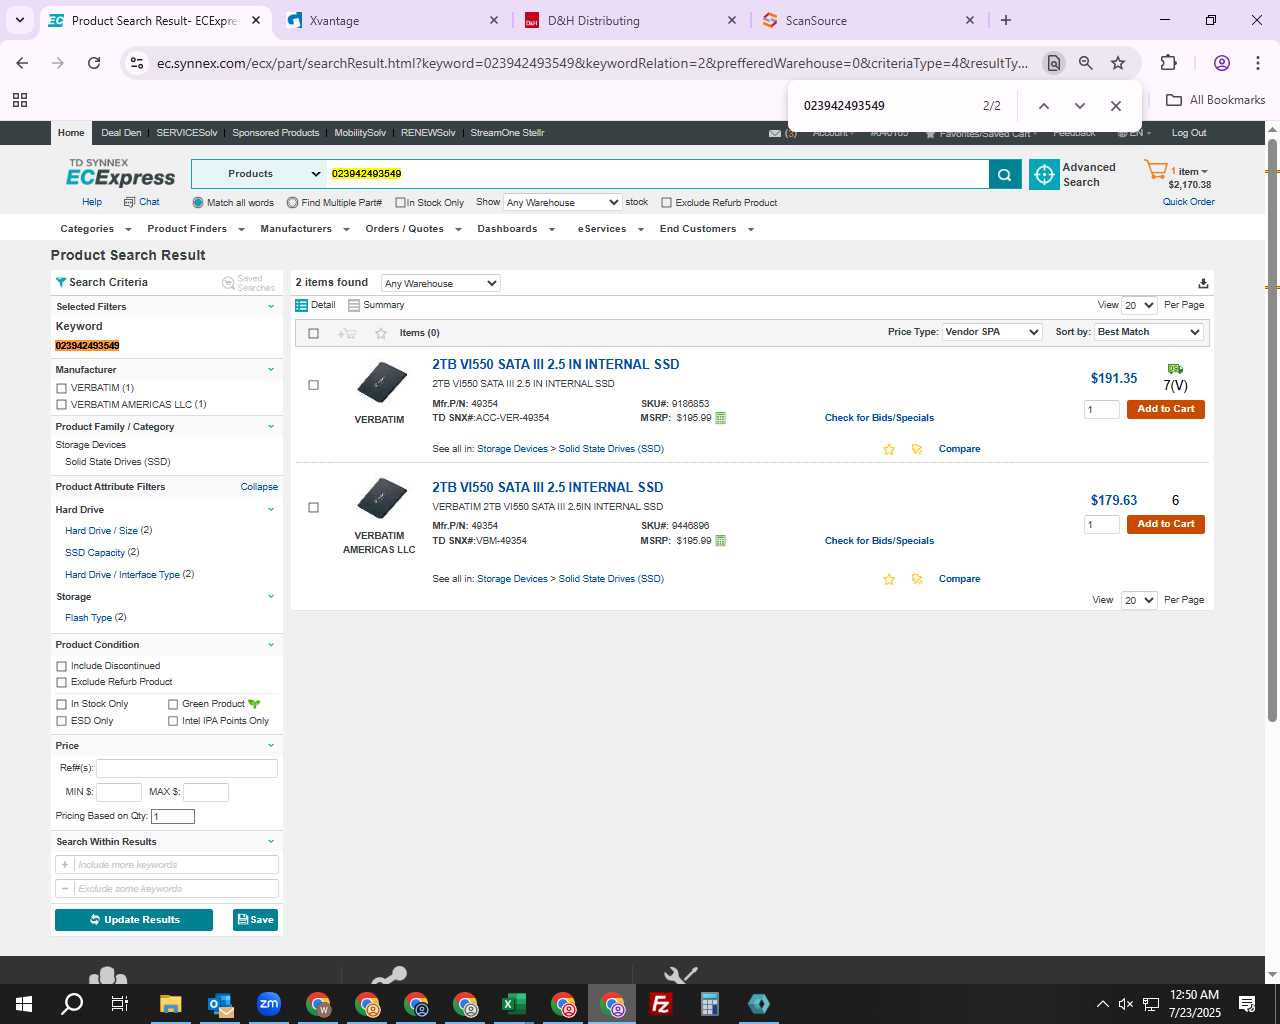Open the shopping cart icon
1280x1024 pixels.
pyautogui.click(x=1155, y=171)
